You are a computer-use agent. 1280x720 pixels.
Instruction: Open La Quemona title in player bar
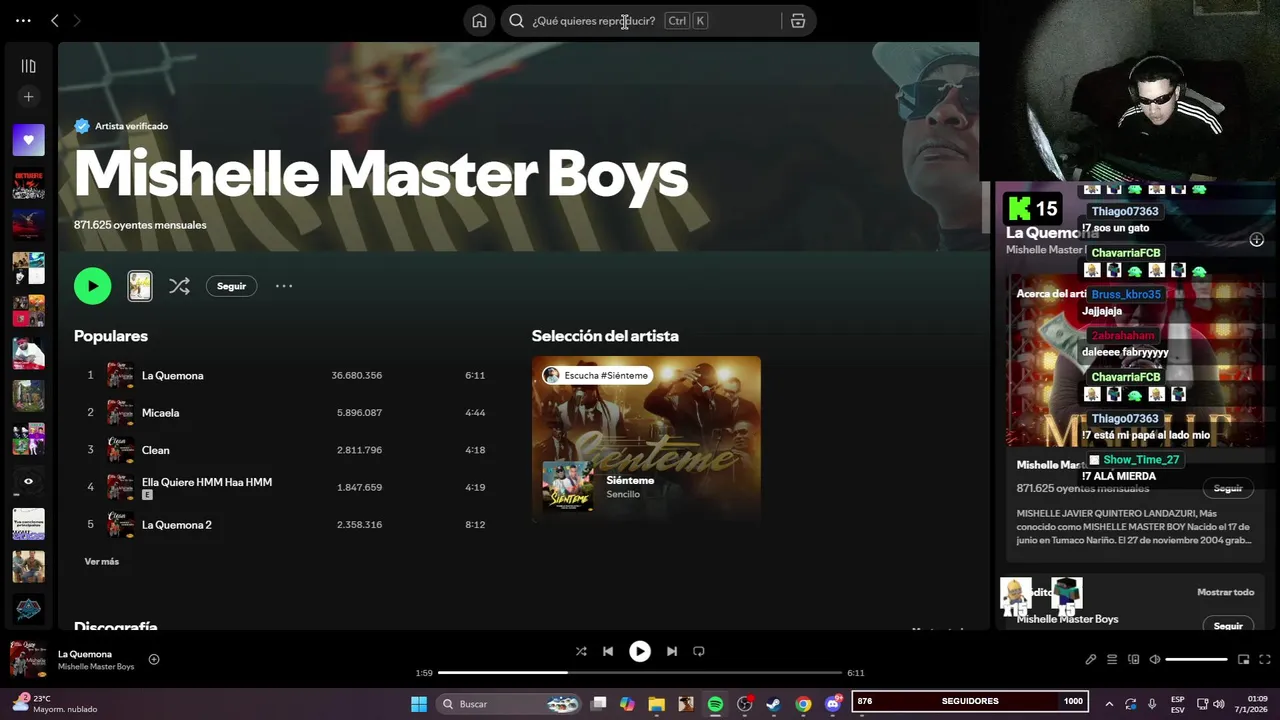click(85, 654)
